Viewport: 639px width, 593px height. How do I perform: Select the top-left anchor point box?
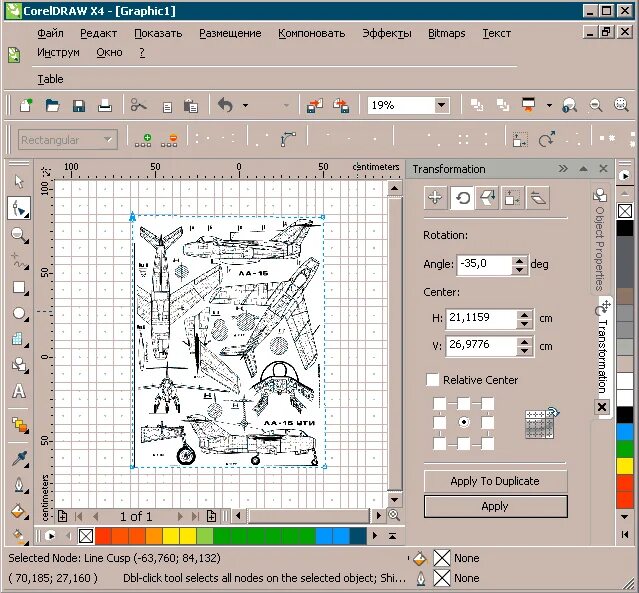point(439,403)
